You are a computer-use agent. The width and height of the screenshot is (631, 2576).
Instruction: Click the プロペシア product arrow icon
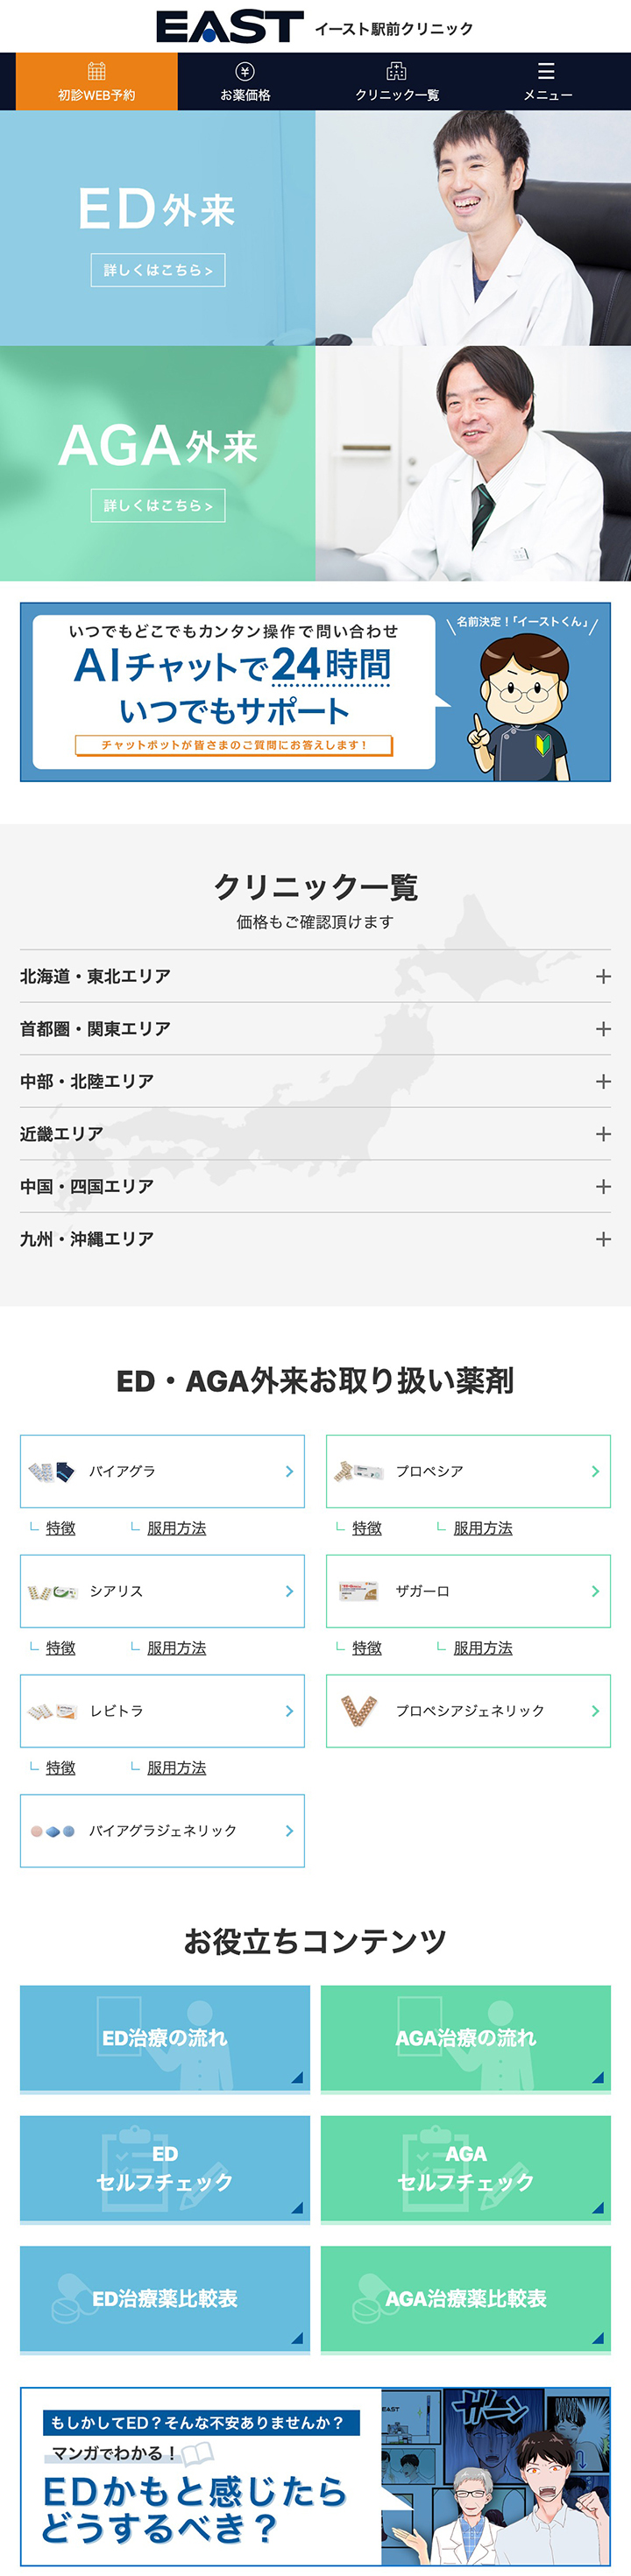pyautogui.click(x=595, y=1471)
